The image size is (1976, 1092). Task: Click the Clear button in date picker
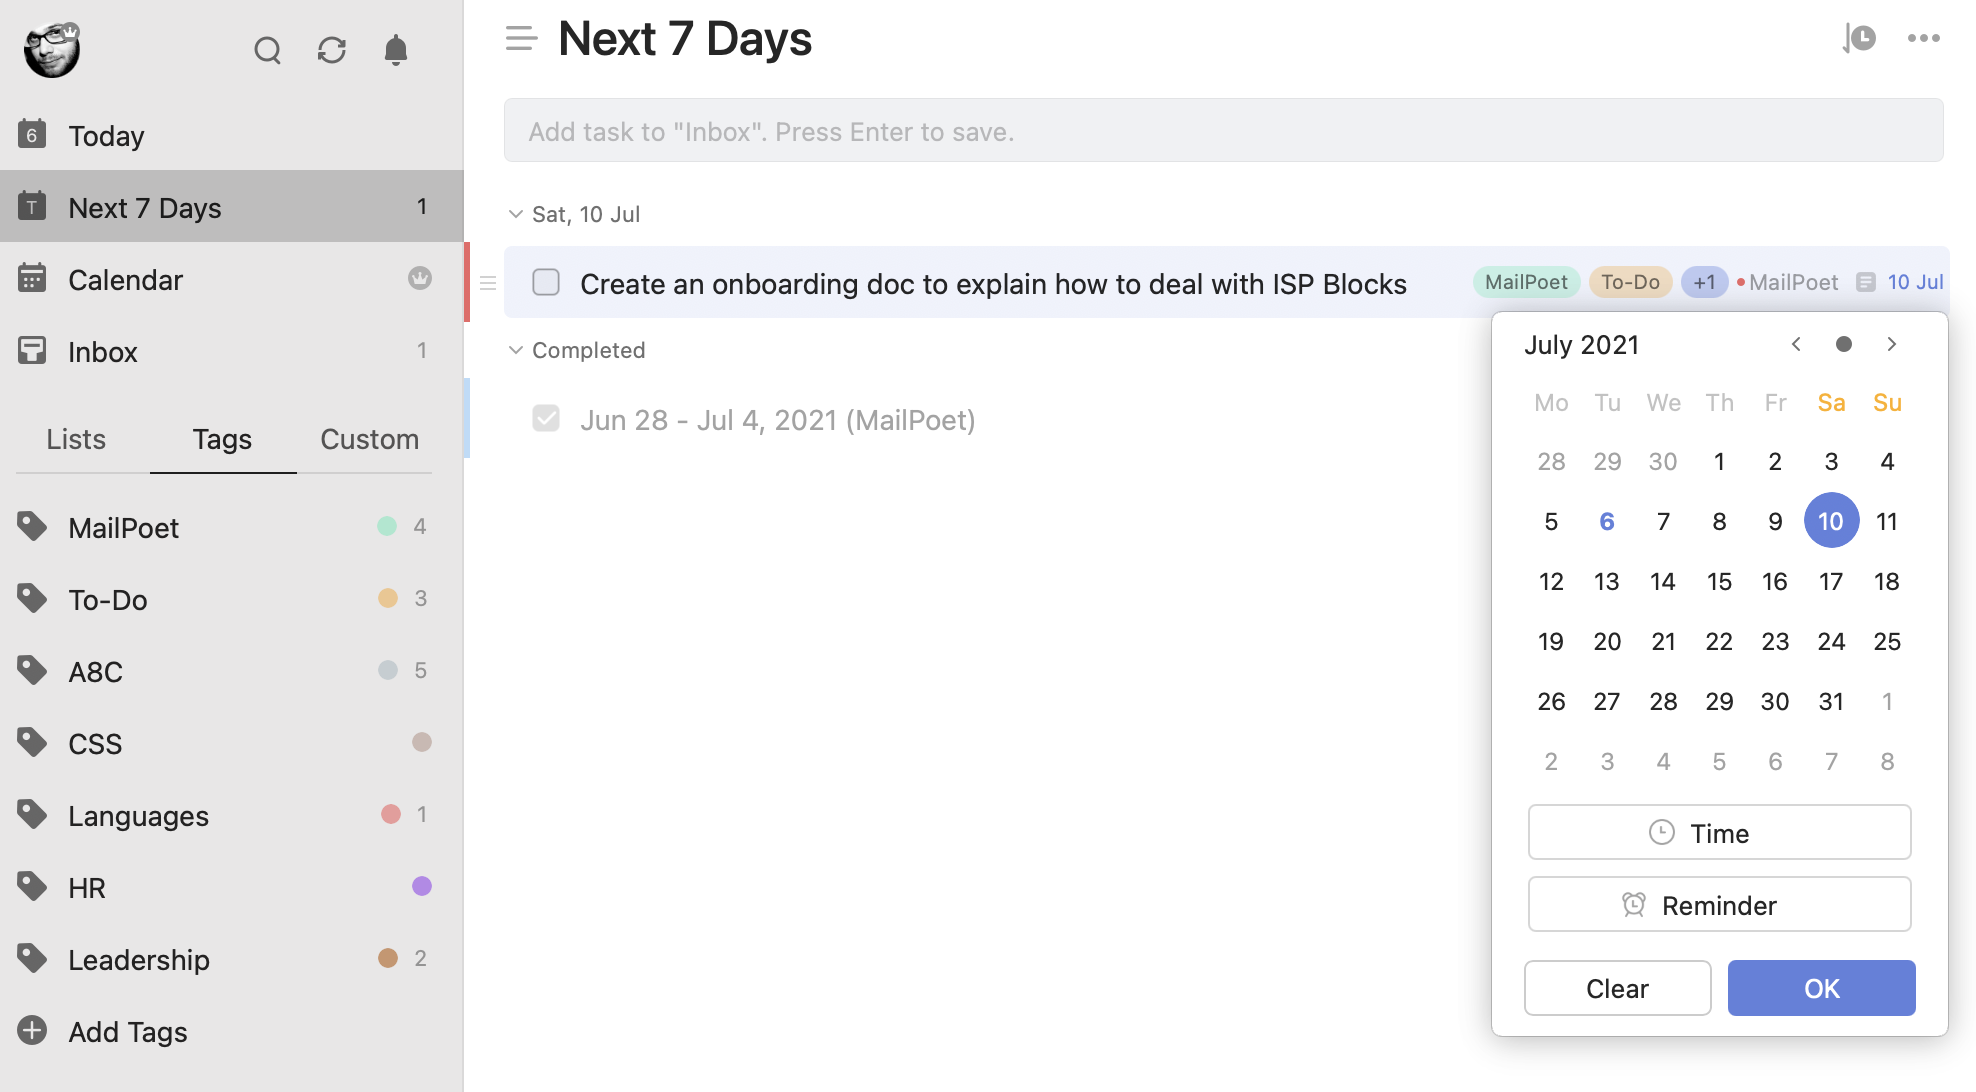click(1616, 986)
